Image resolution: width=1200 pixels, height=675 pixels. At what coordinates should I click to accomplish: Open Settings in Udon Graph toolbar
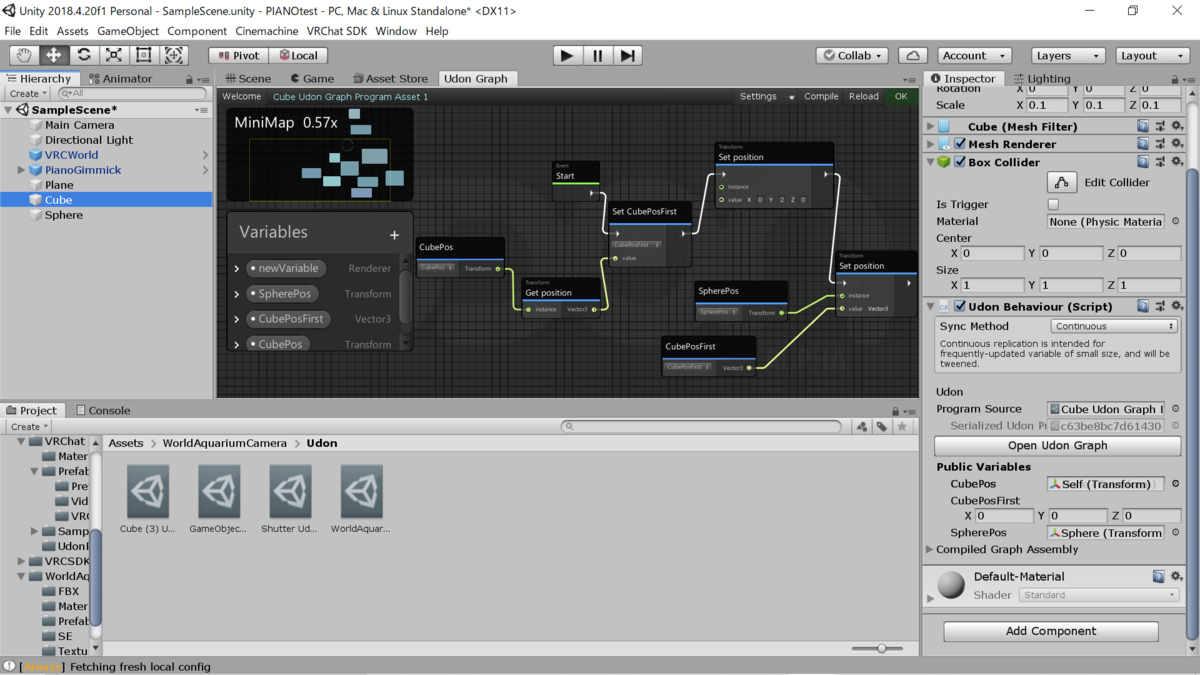coord(766,97)
